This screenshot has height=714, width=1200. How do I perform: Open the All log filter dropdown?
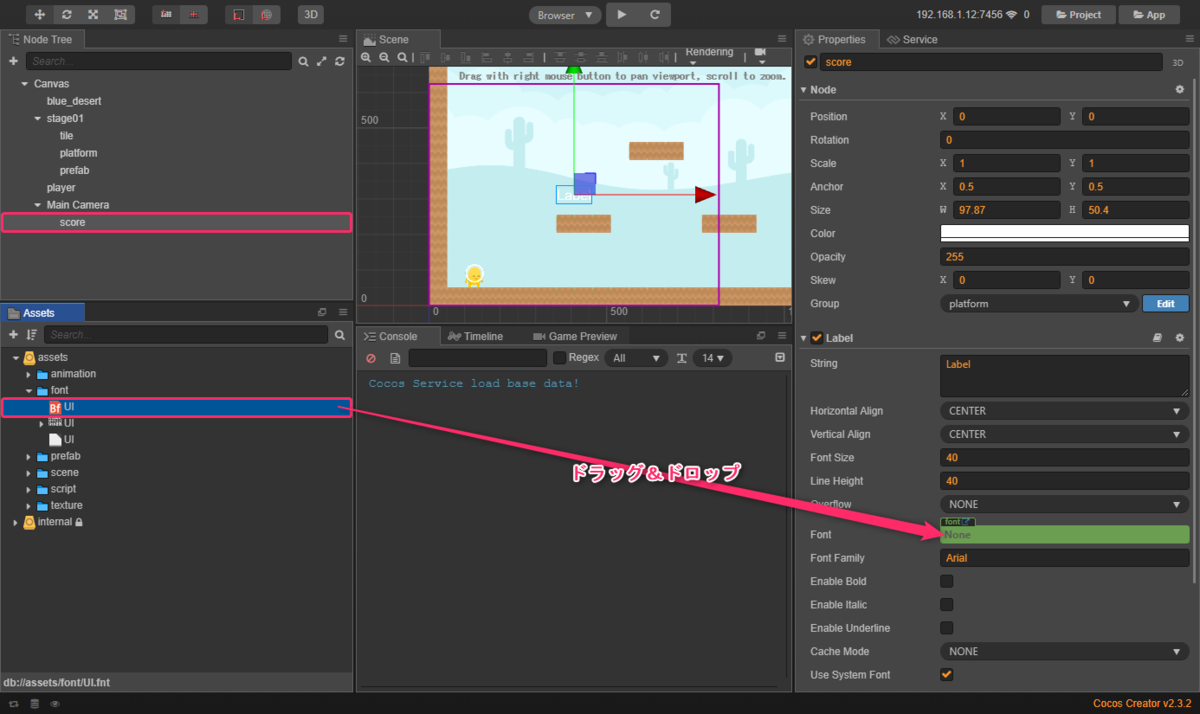coord(637,358)
